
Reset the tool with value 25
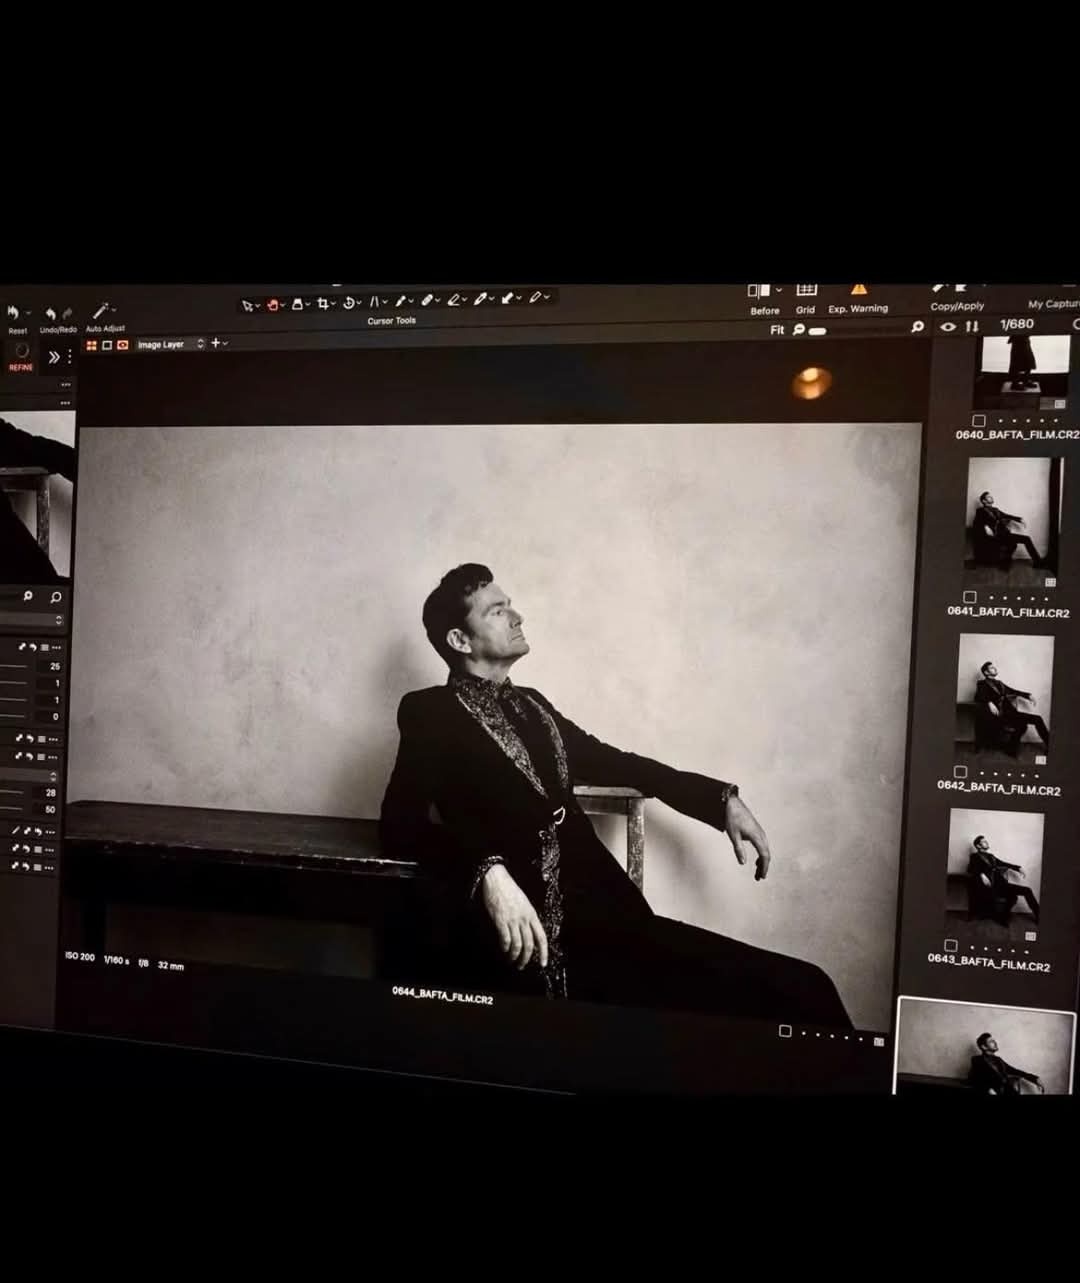32,647
